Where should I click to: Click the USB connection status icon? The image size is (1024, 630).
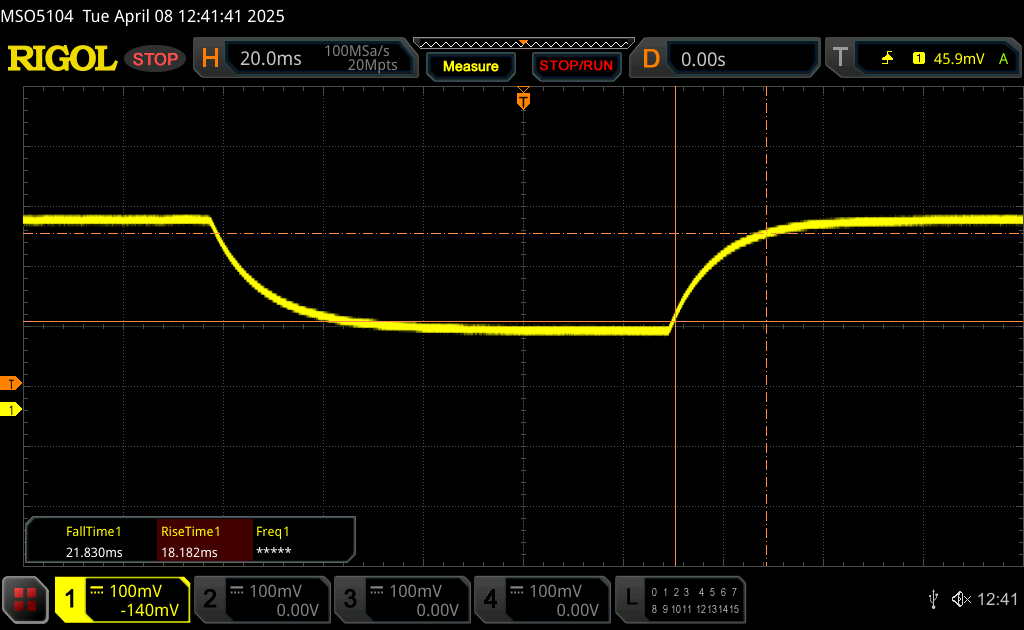coord(933,599)
